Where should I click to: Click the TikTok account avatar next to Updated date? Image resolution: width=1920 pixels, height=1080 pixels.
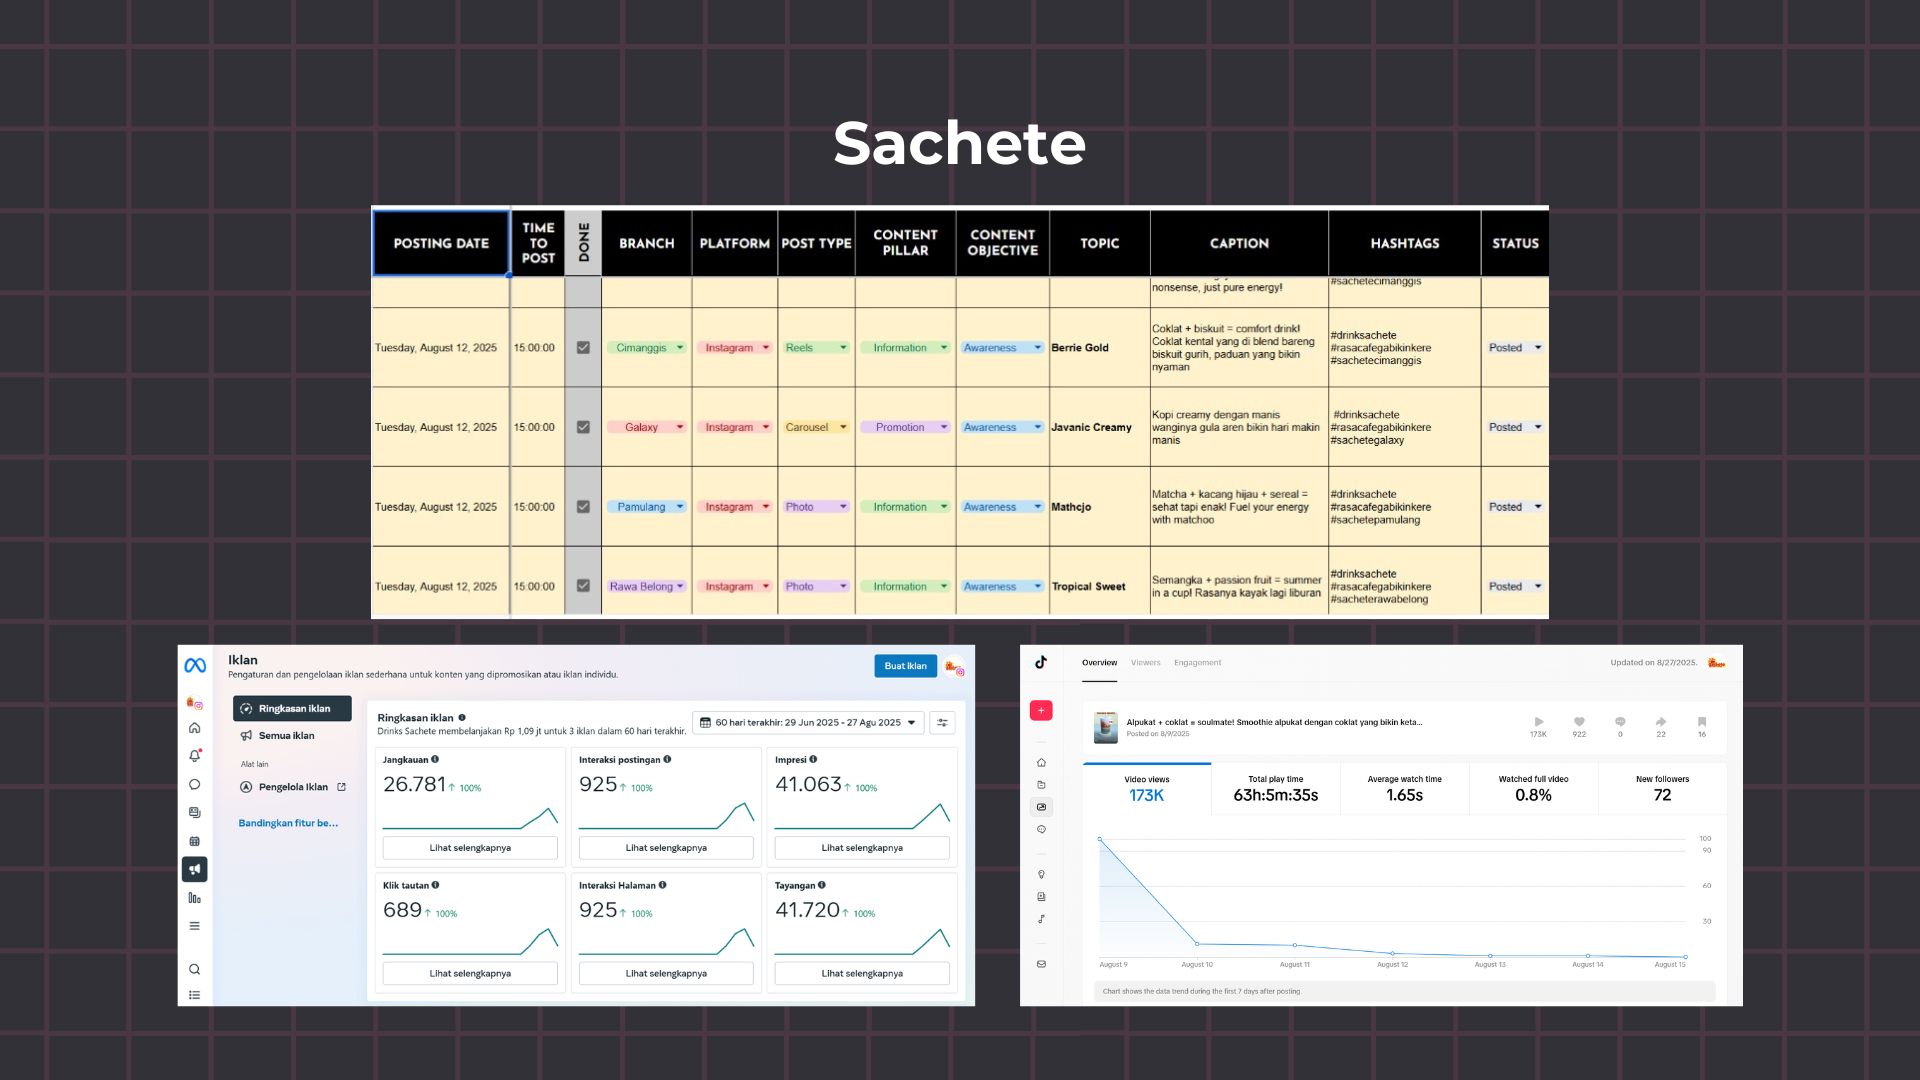[x=1716, y=663]
